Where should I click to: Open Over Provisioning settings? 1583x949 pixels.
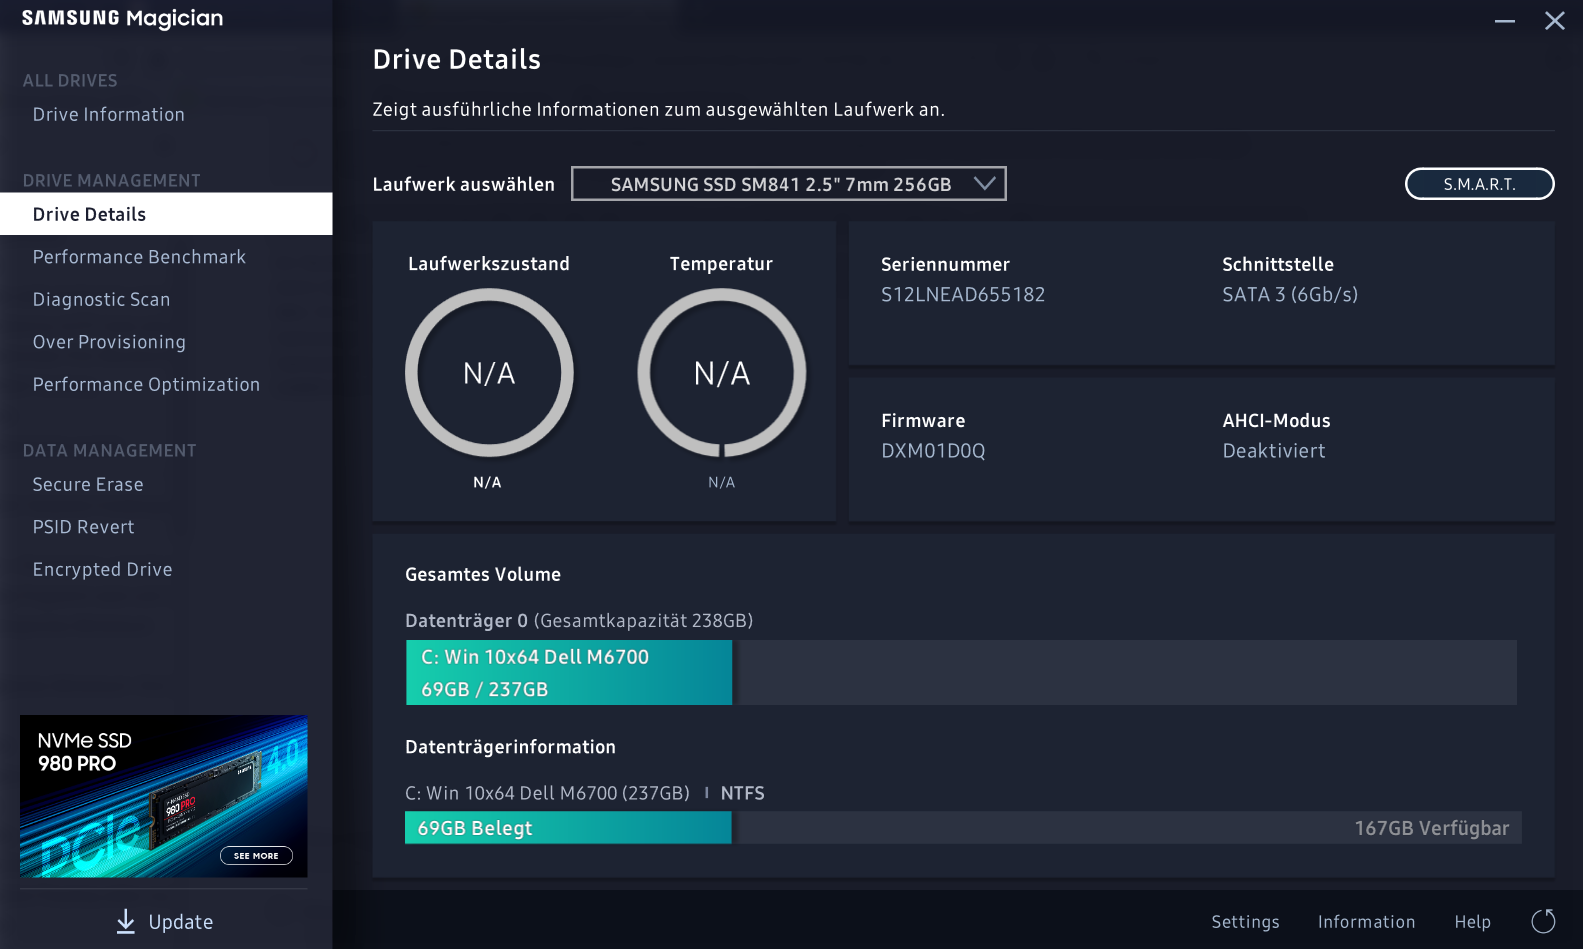pyautogui.click(x=109, y=342)
